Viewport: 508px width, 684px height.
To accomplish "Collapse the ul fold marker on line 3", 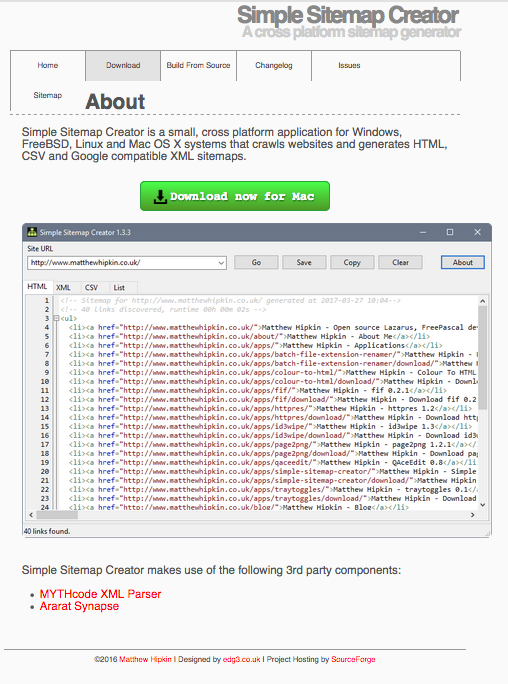I will [56, 318].
